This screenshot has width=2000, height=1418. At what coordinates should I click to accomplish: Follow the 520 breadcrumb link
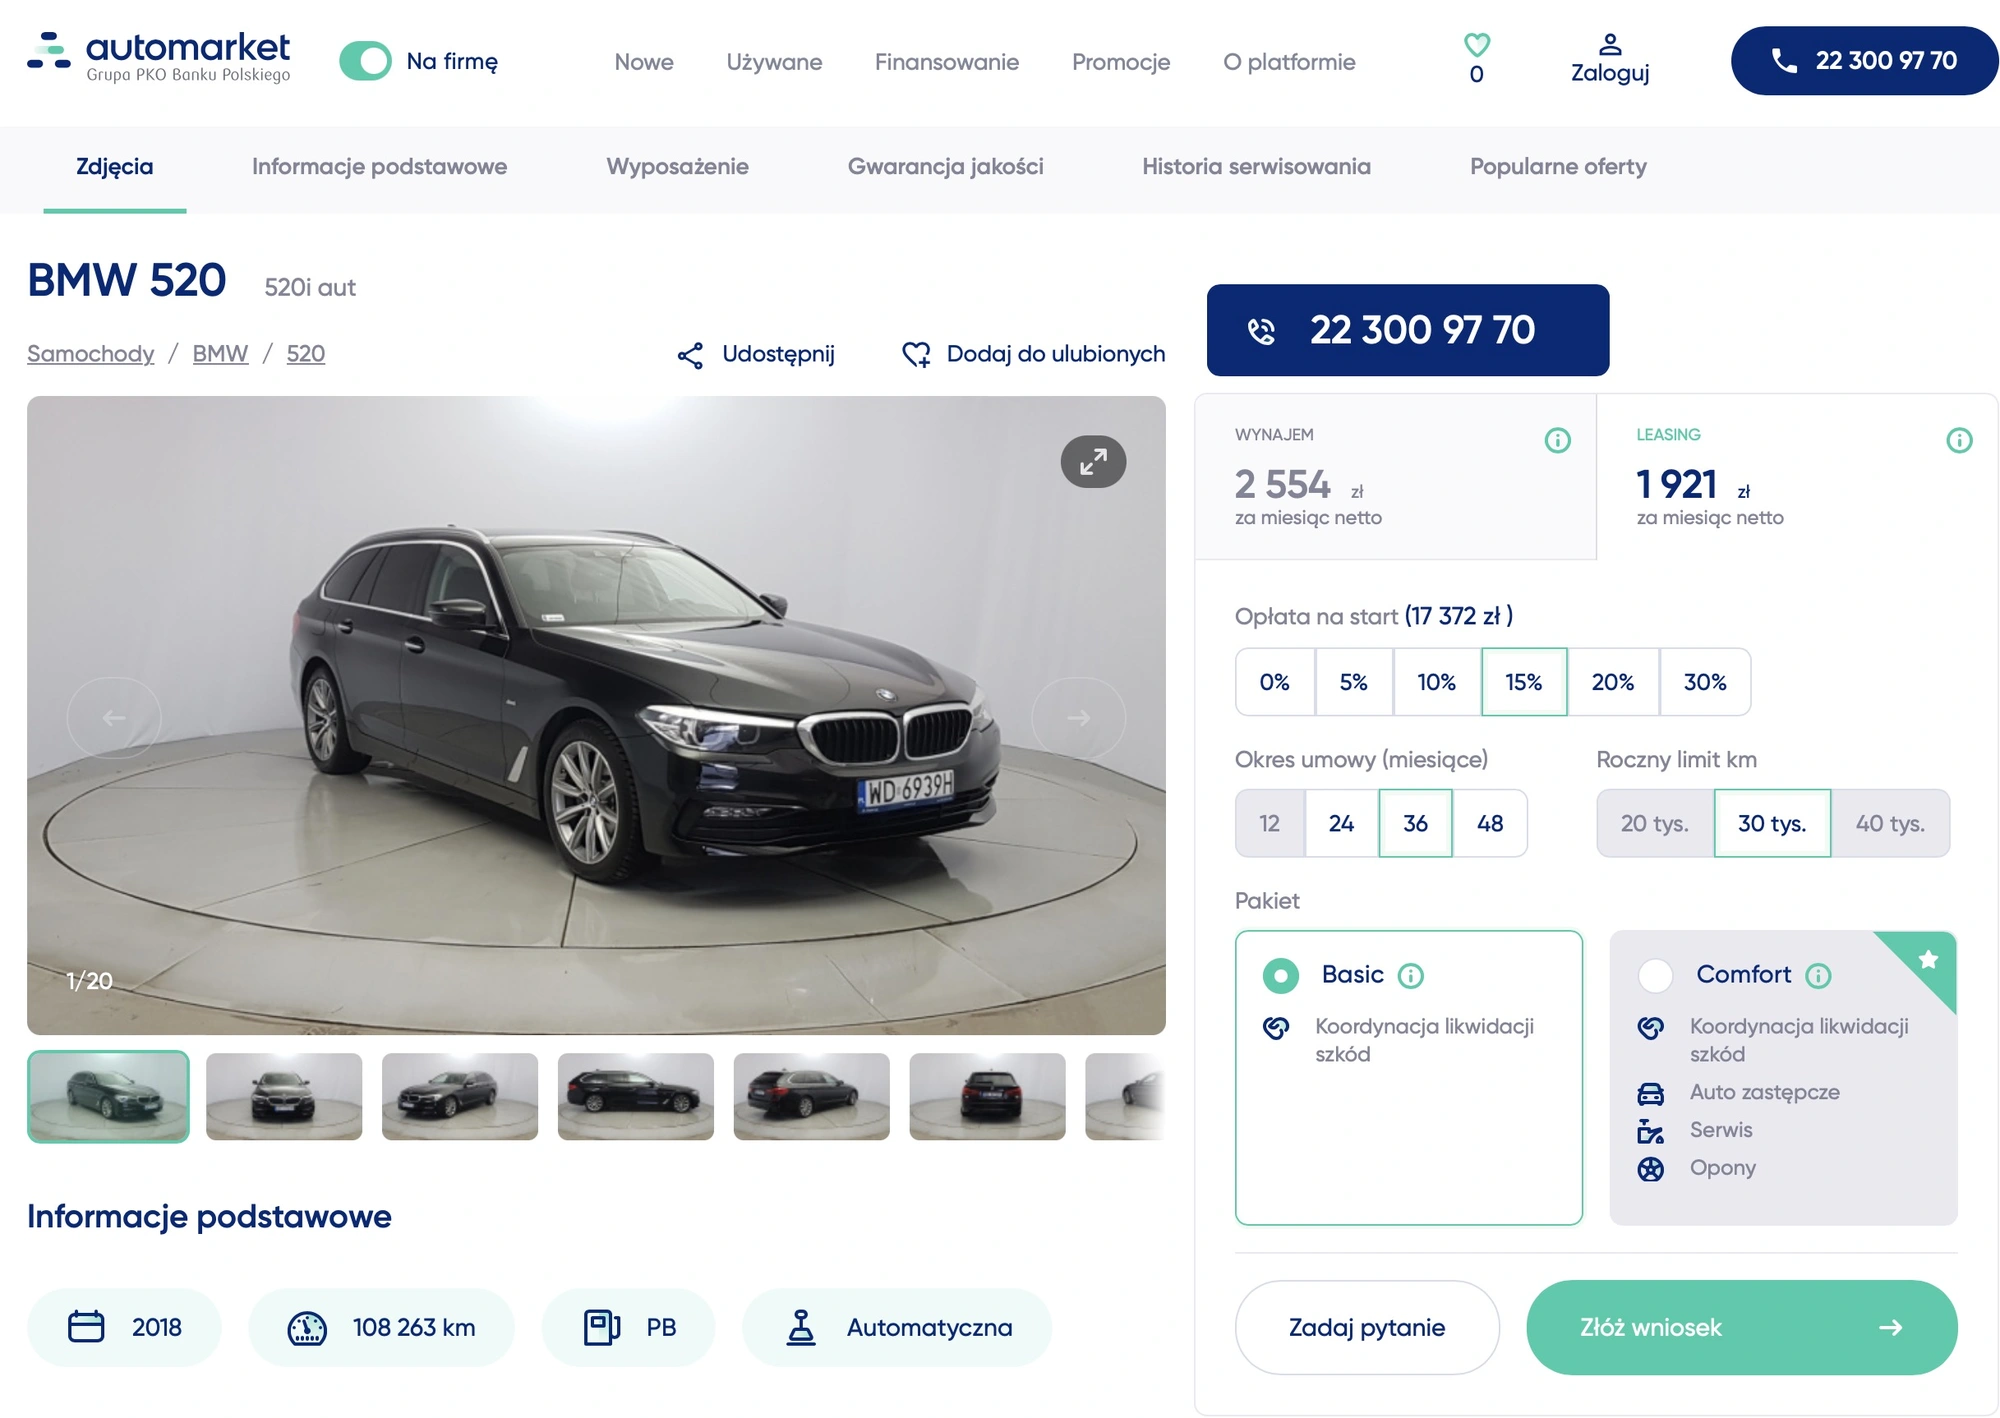pyautogui.click(x=306, y=354)
